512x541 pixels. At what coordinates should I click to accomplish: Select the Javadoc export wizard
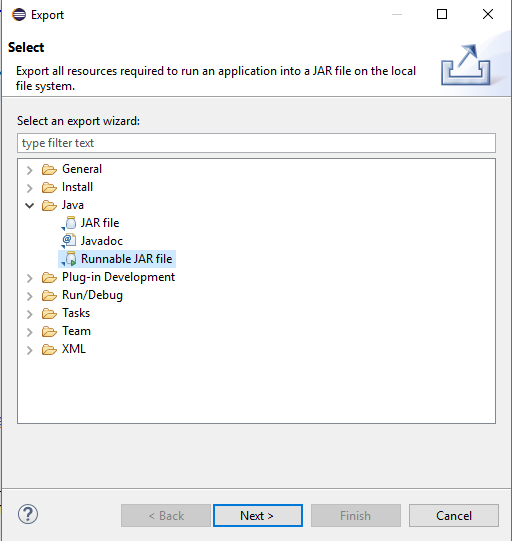tap(102, 241)
